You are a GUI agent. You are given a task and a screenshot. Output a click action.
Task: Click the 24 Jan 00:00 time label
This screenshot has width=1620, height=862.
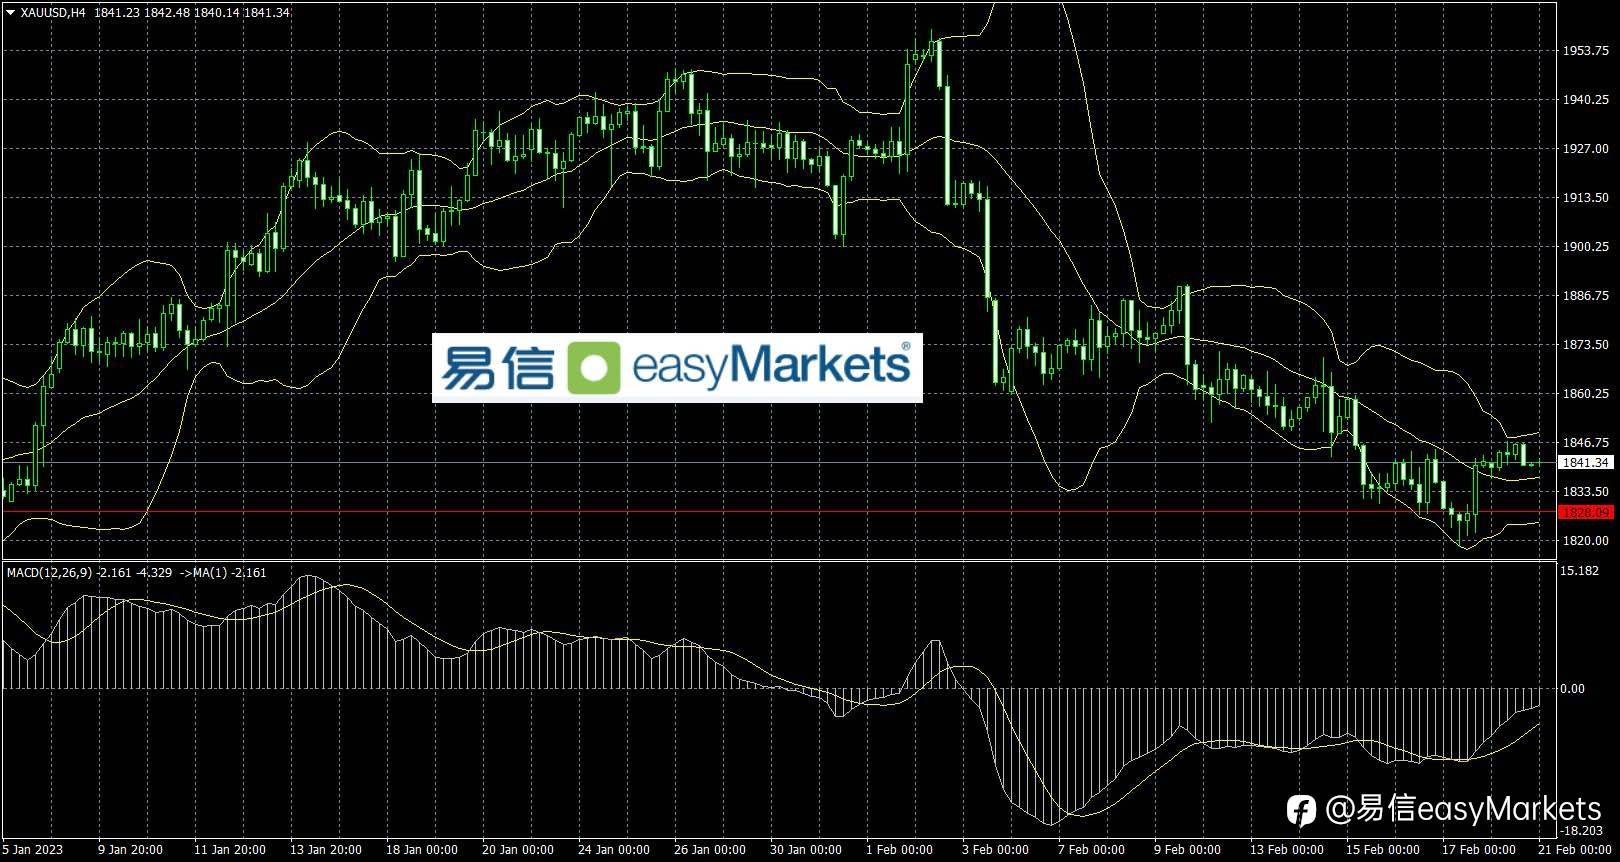click(x=614, y=850)
